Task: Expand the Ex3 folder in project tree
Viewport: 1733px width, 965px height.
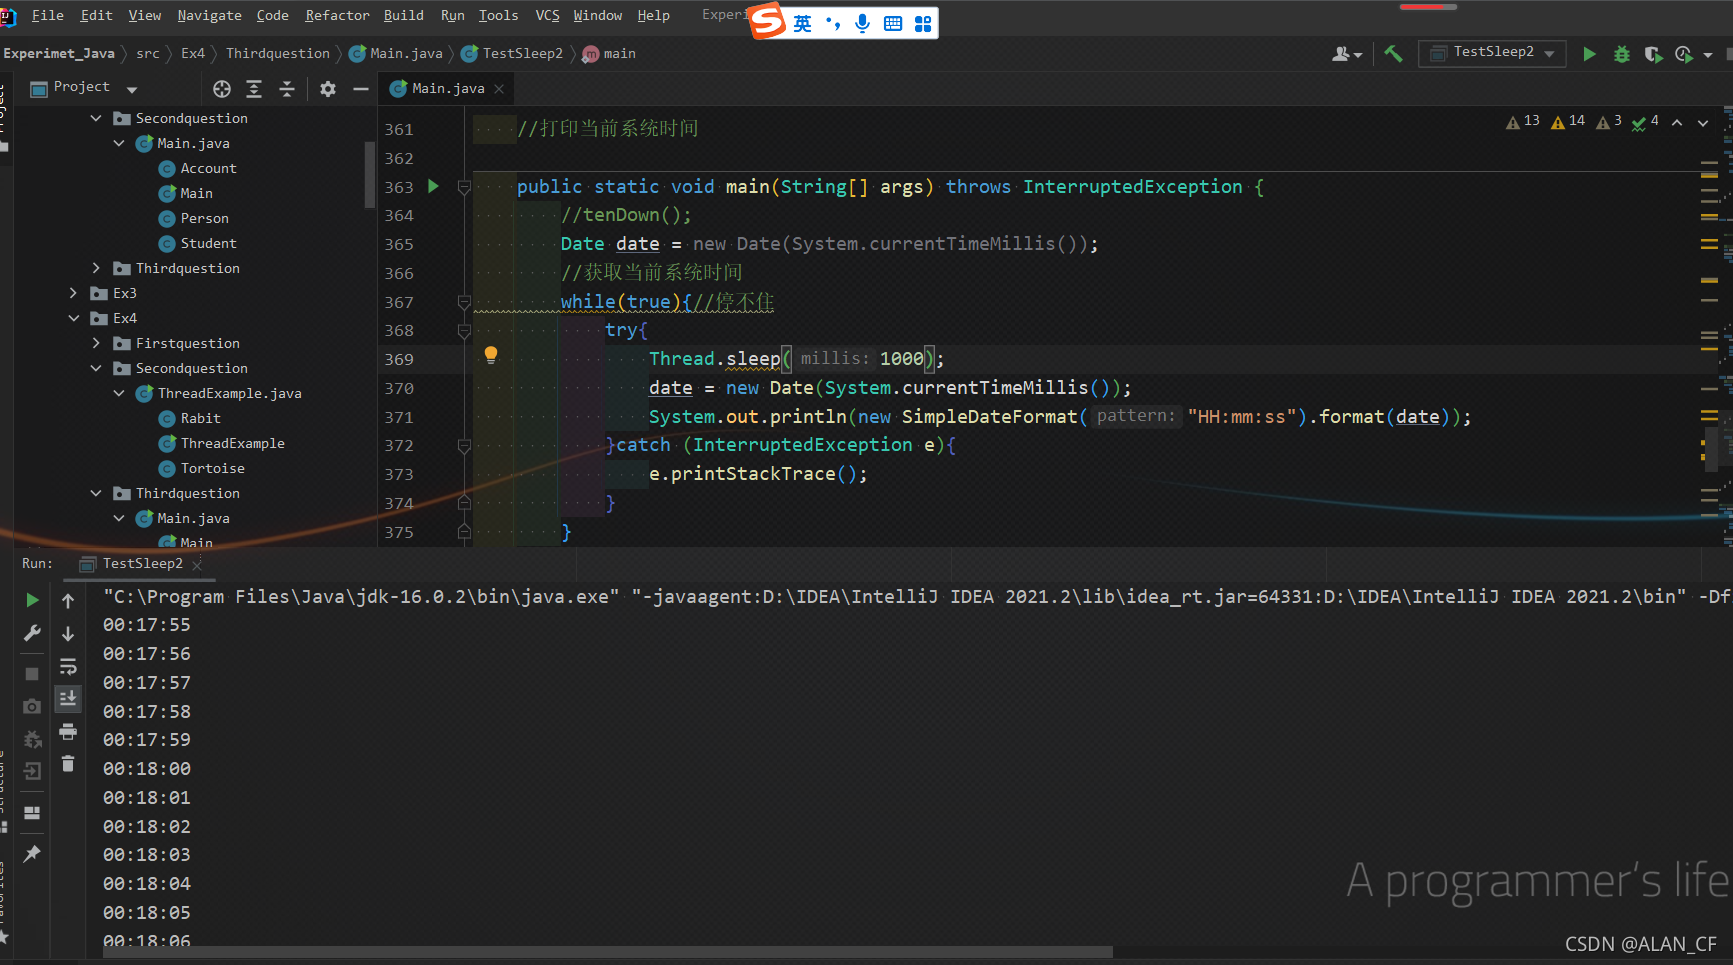Action: (73, 293)
